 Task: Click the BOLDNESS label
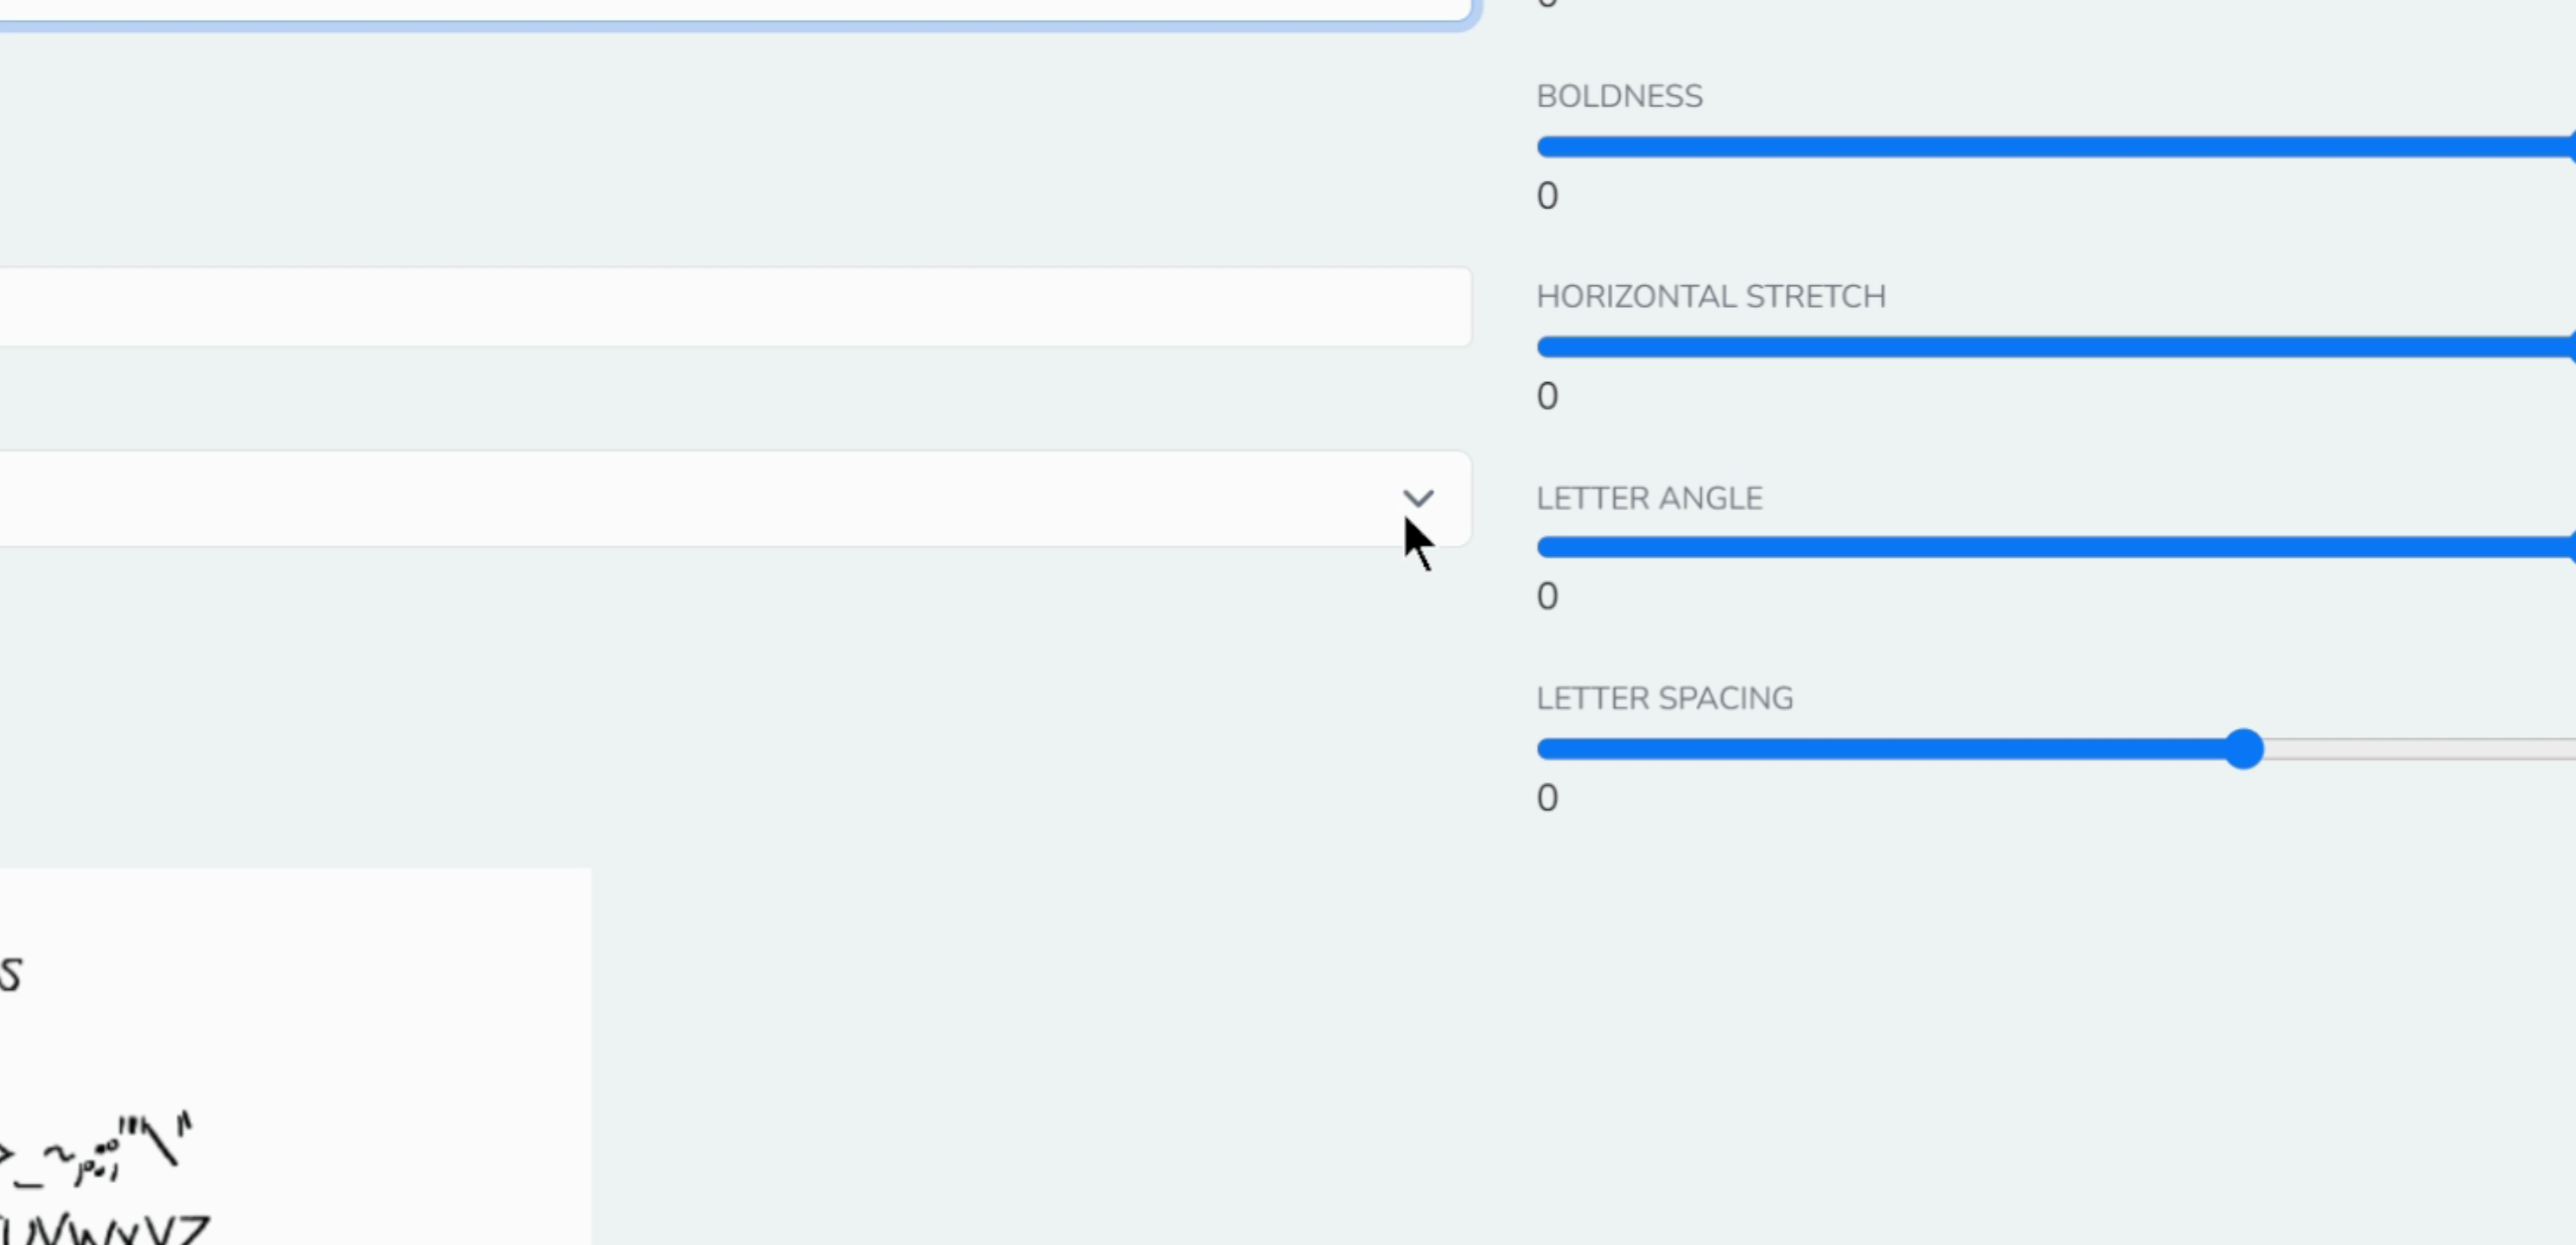(x=1619, y=96)
